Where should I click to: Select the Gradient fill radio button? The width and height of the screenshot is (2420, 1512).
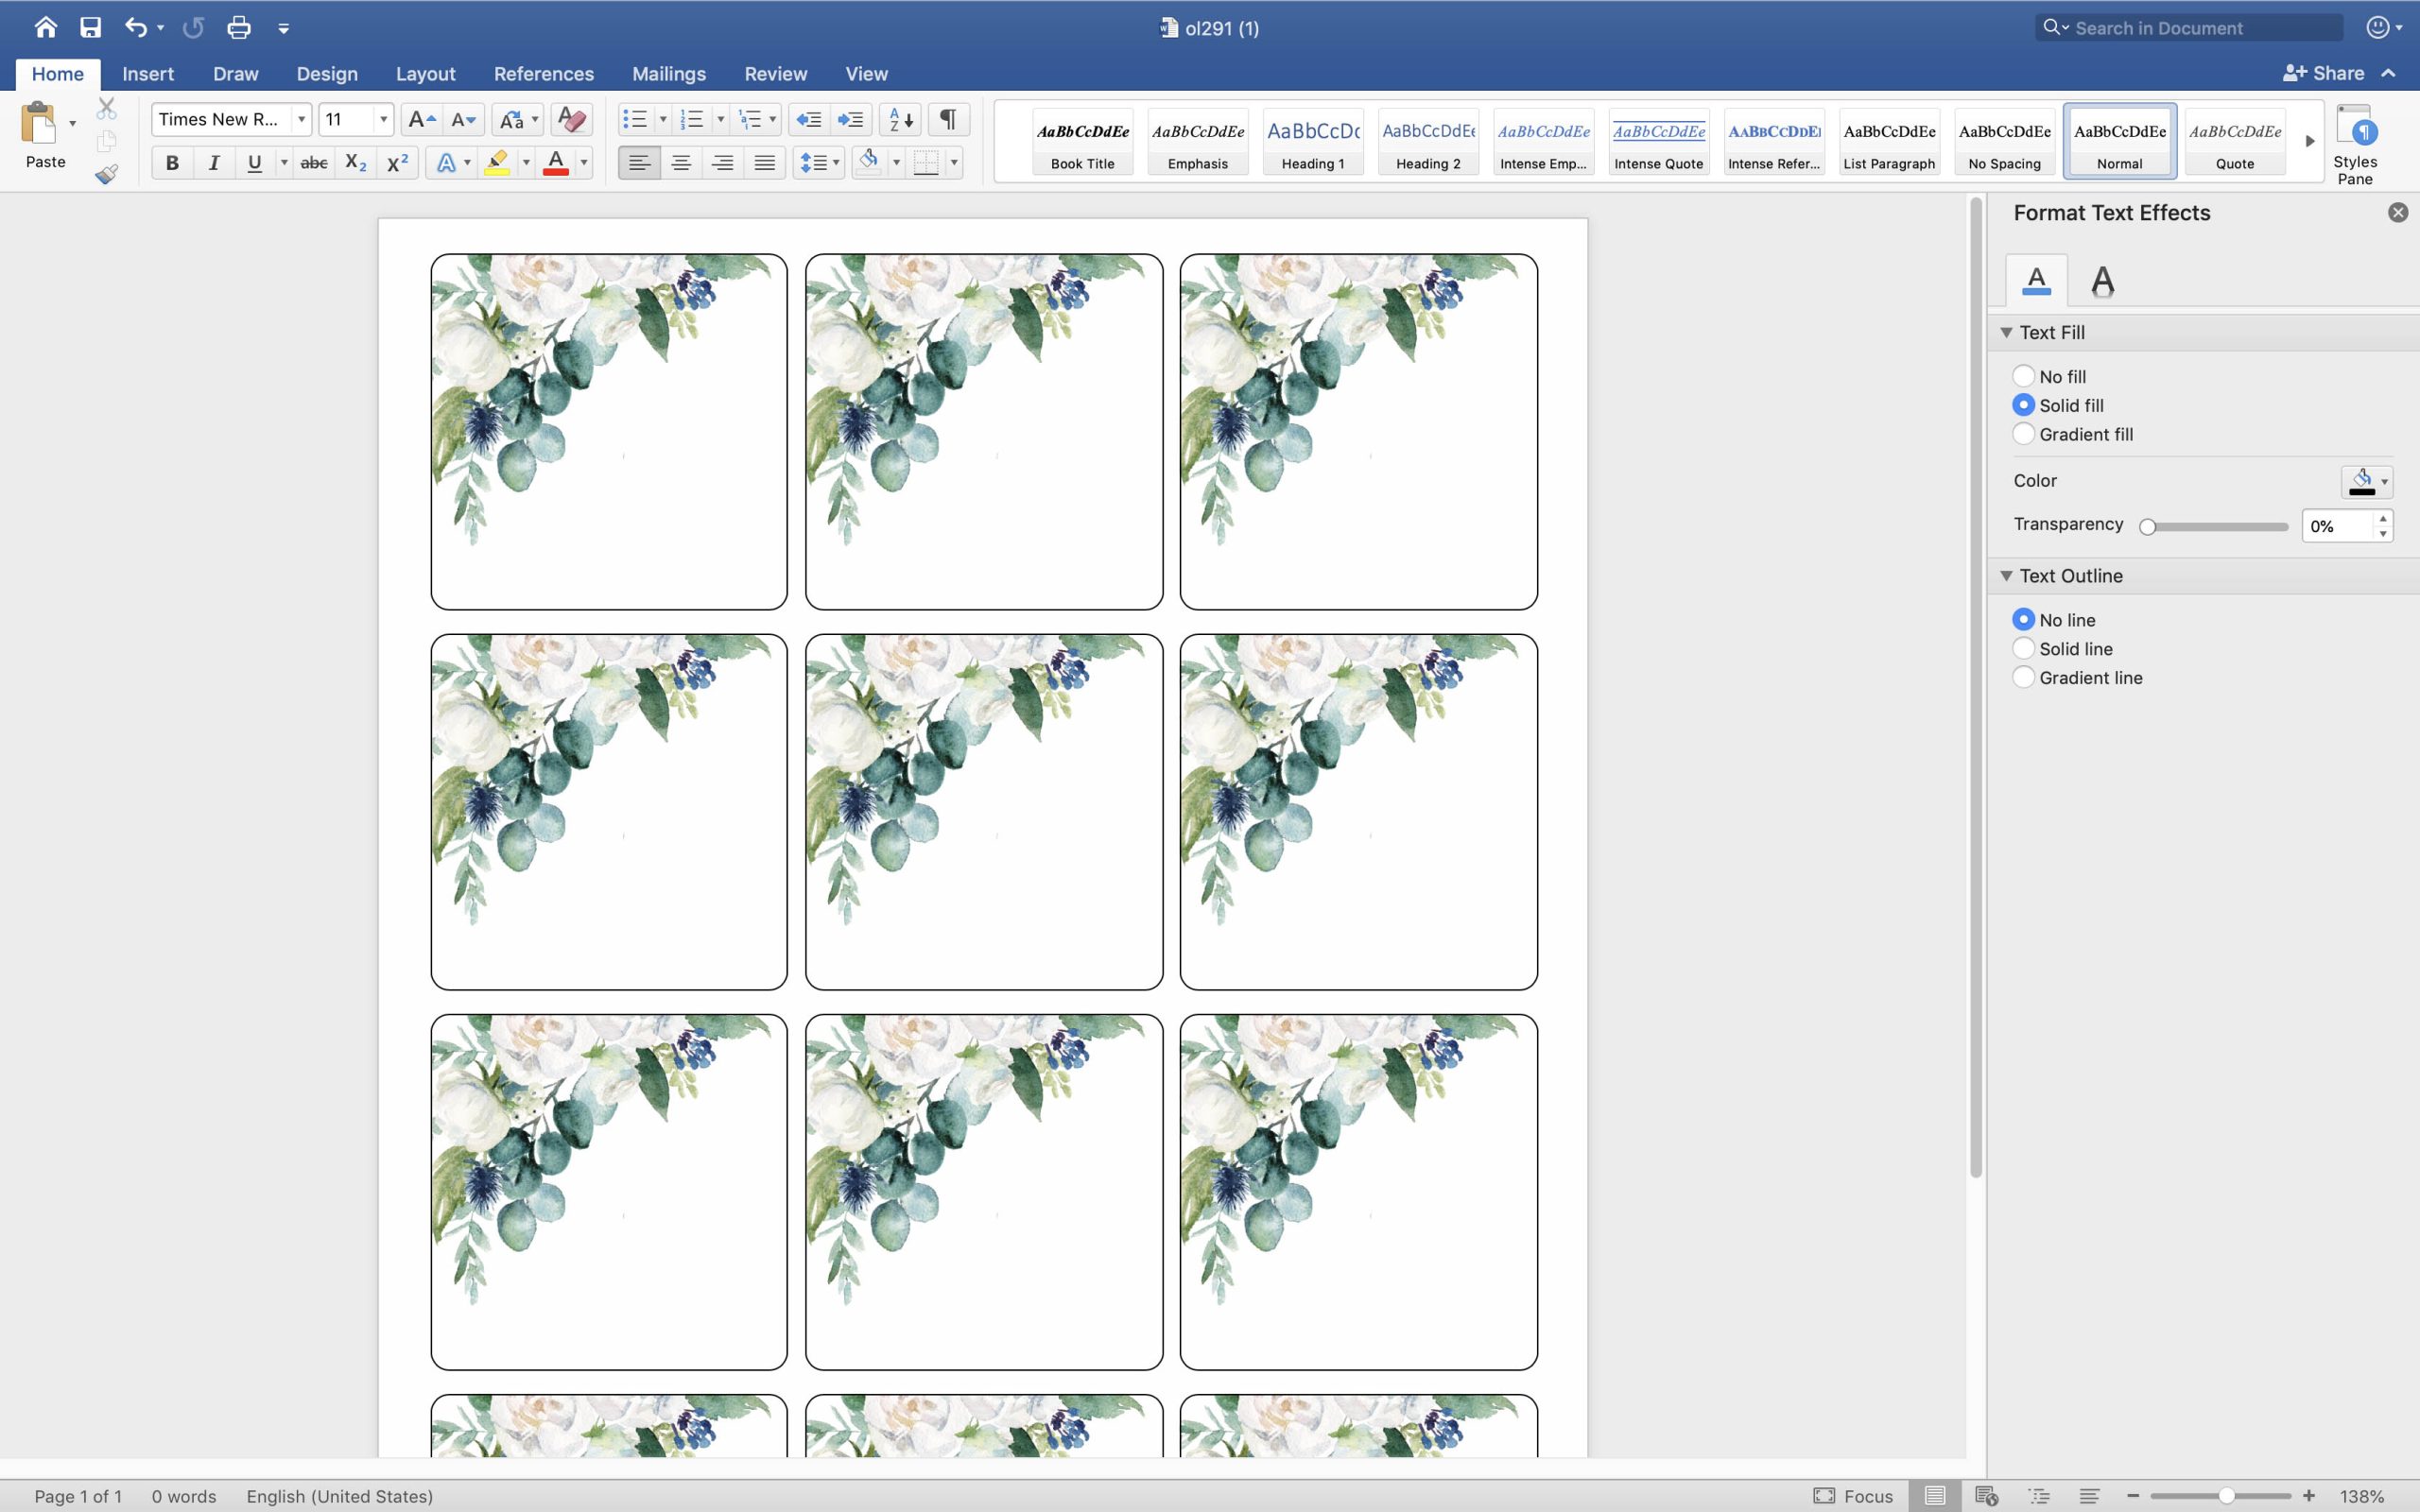coord(2023,434)
